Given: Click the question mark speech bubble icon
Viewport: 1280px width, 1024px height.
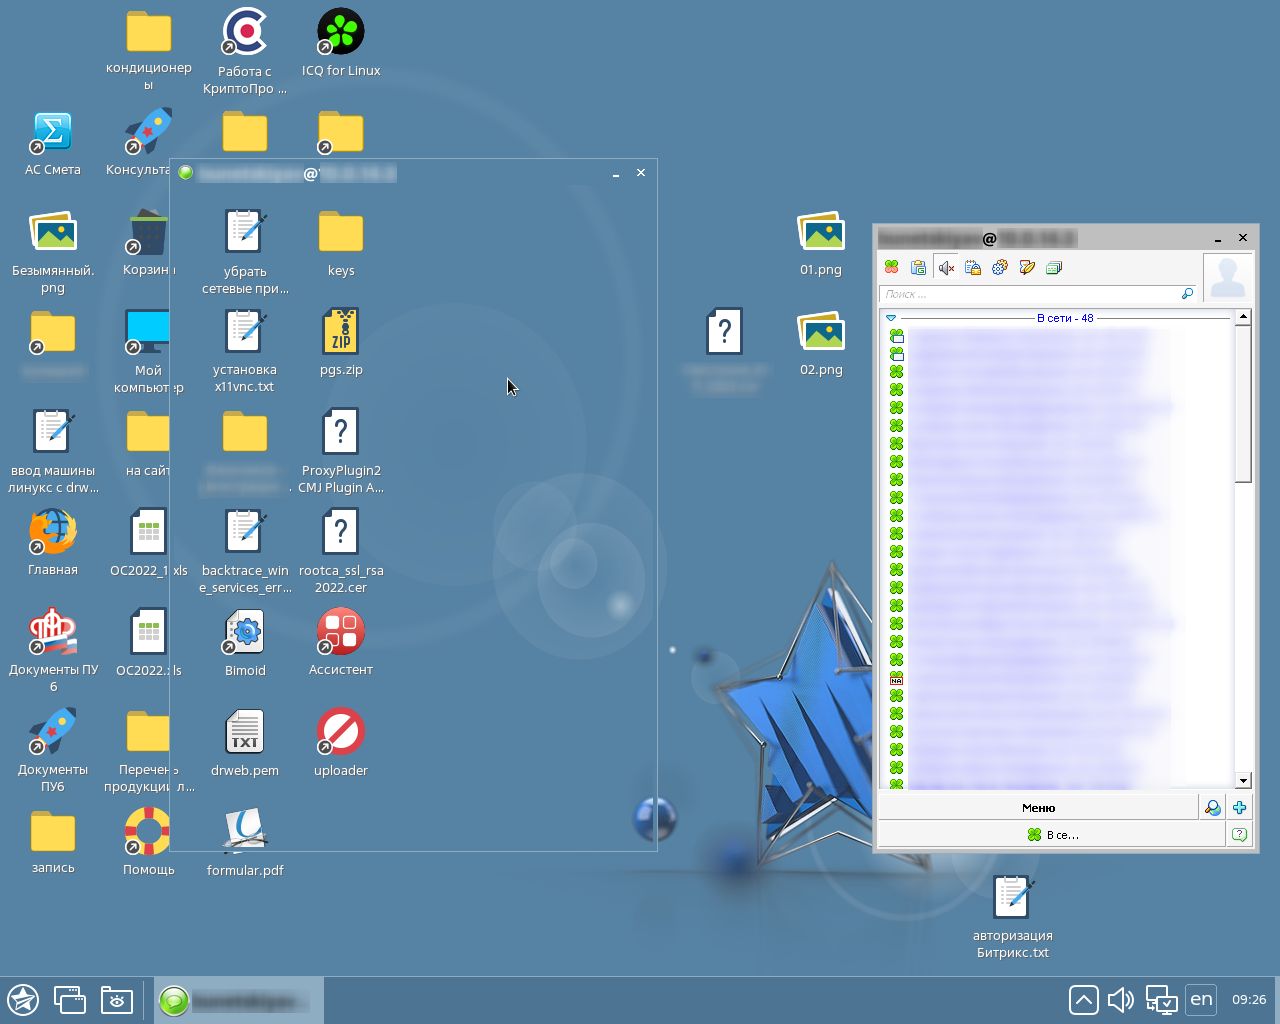Looking at the screenshot, I should click(1240, 834).
